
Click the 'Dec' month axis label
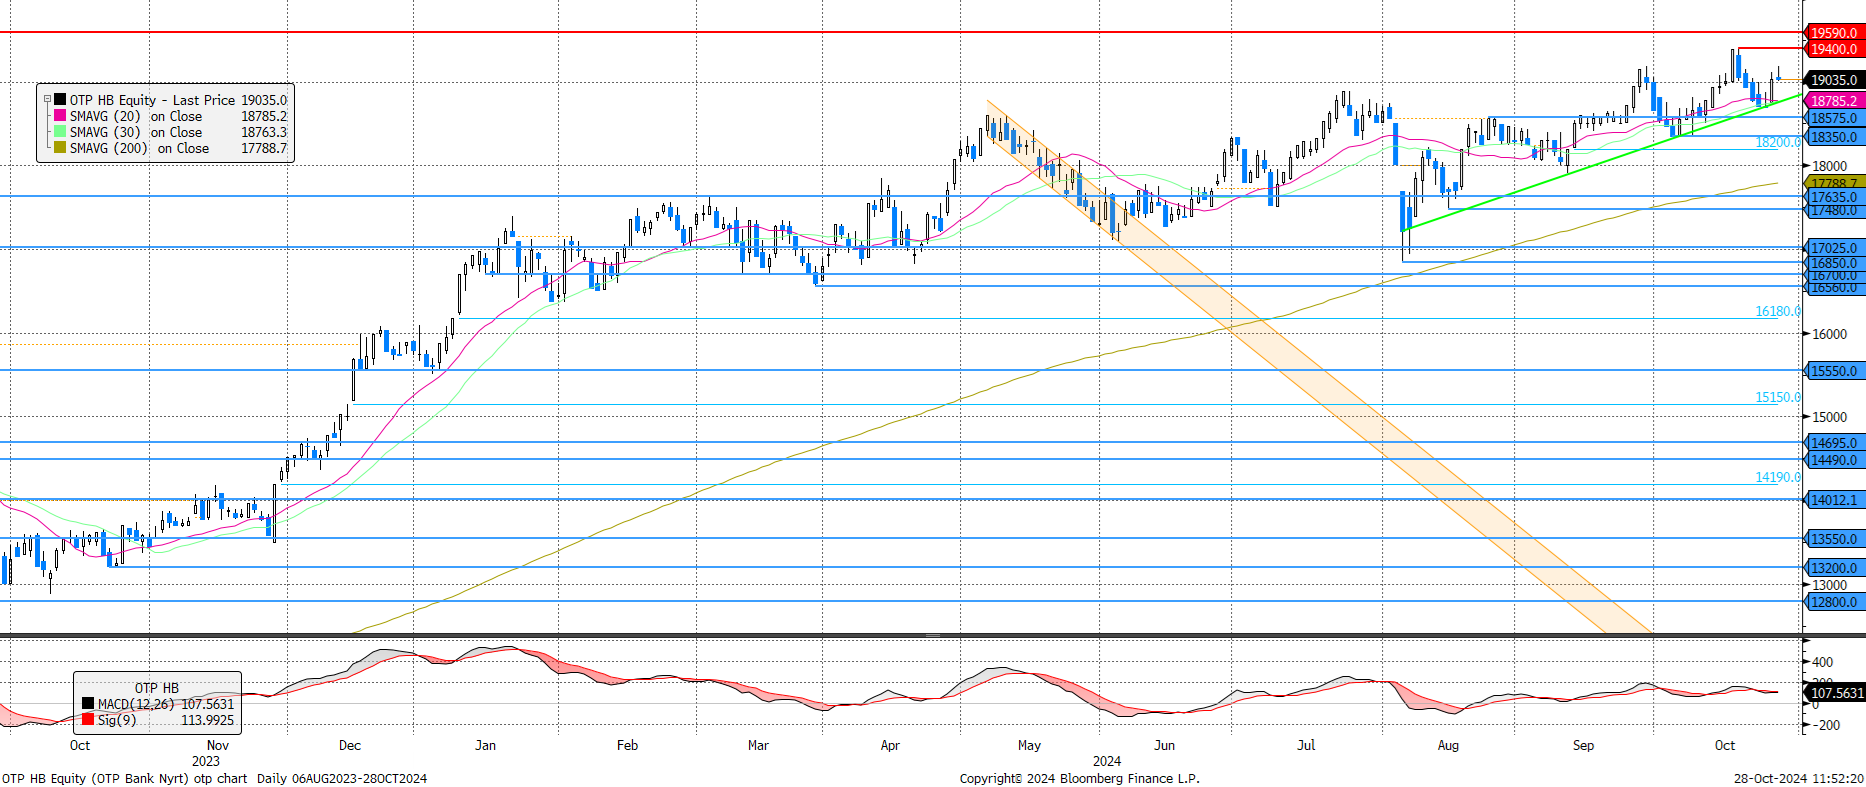click(350, 745)
